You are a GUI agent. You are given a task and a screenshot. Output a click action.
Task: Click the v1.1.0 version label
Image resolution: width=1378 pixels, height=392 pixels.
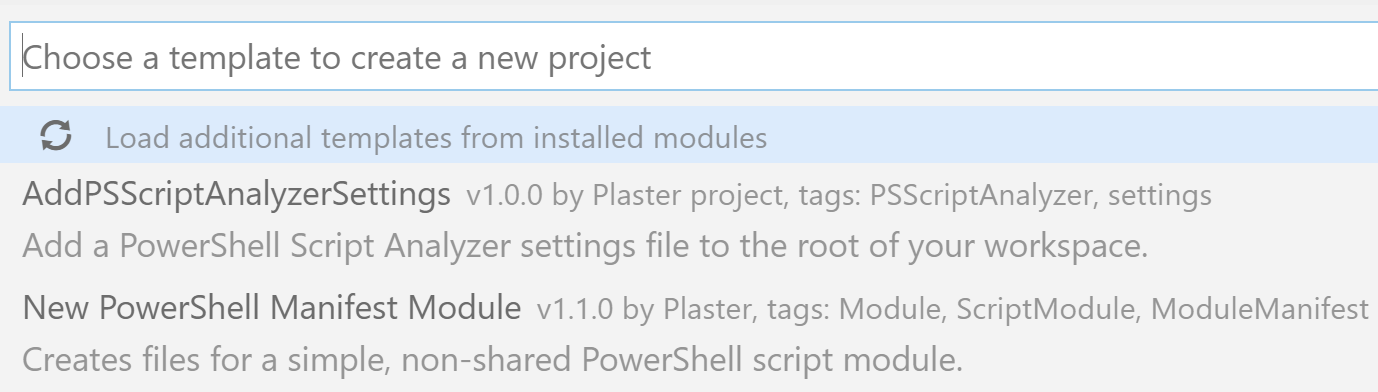point(575,309)
